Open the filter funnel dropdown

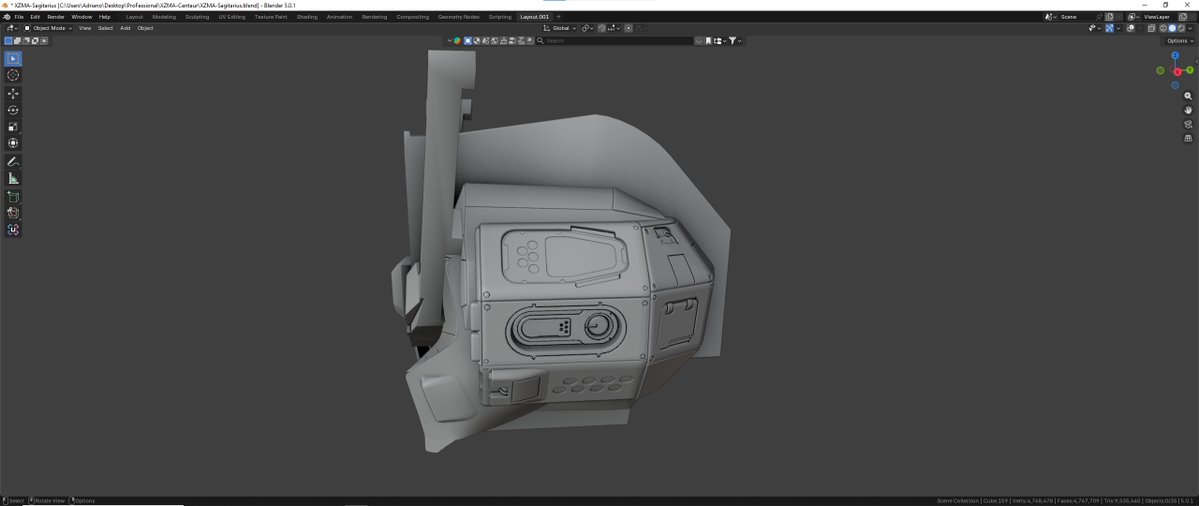(x=736, y=41)
